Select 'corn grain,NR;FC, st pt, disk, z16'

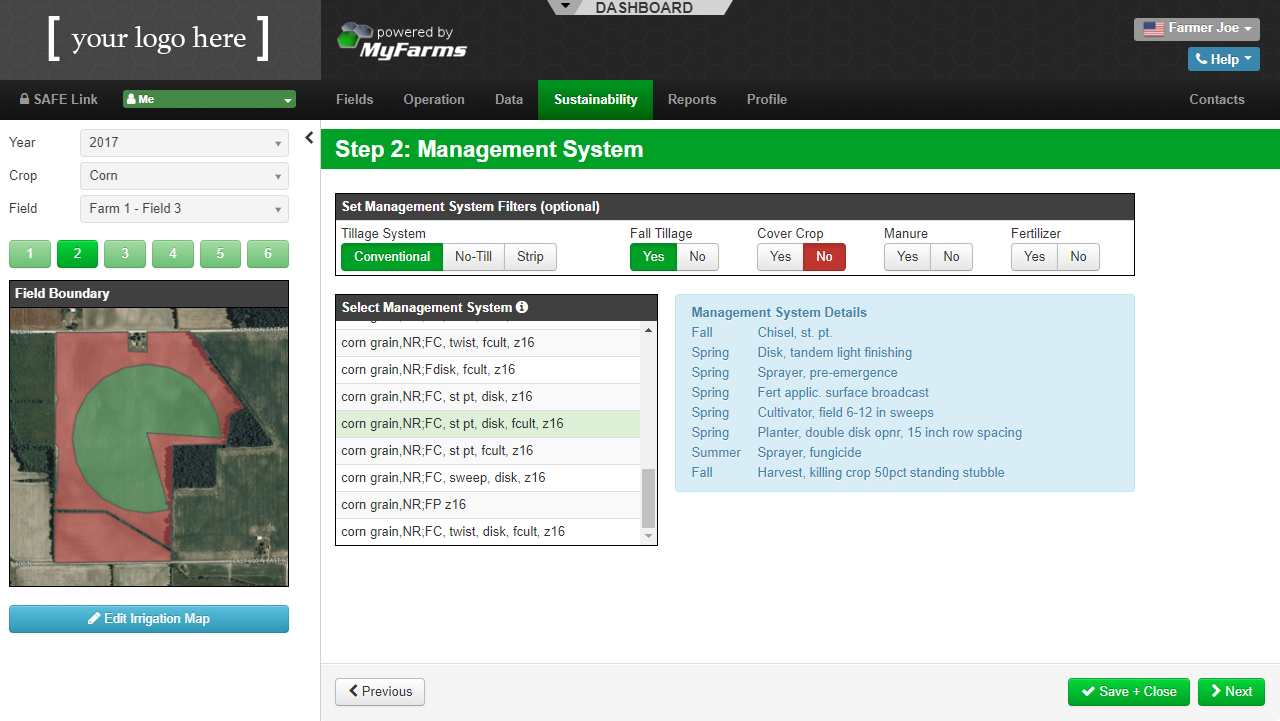pyautogui.click(x=489, y=397)
